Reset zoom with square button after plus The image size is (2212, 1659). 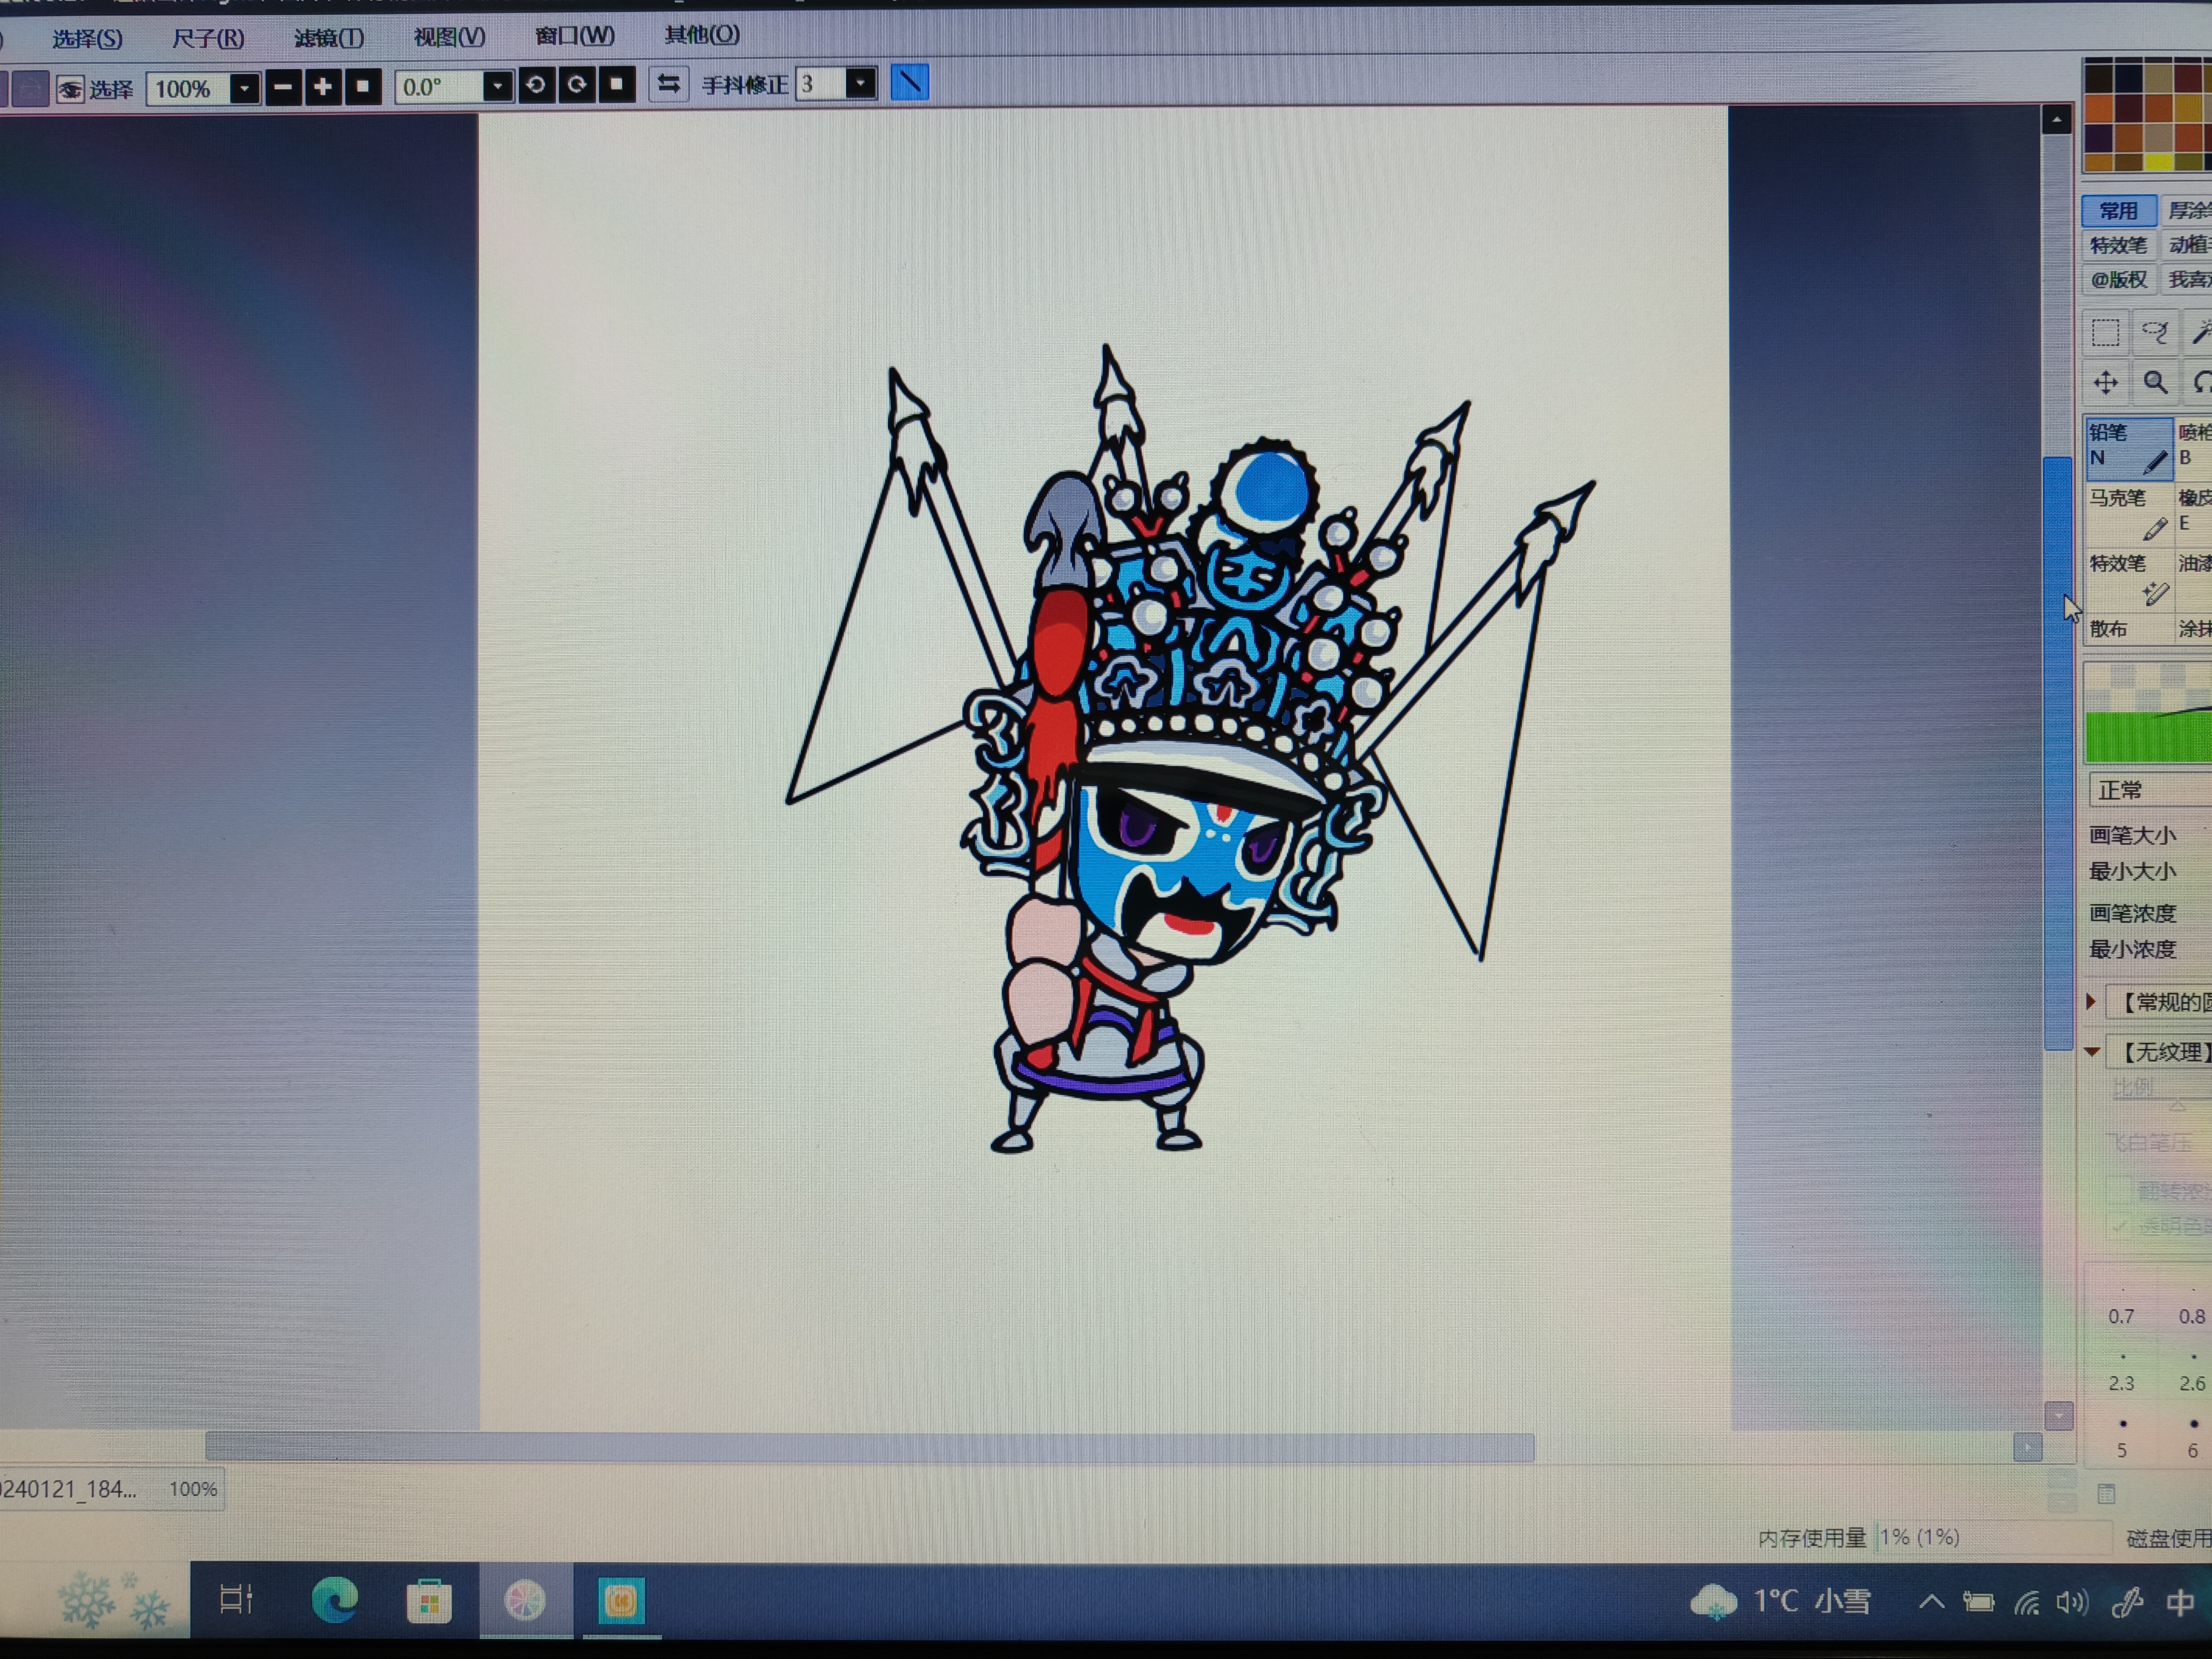(363, 87)
